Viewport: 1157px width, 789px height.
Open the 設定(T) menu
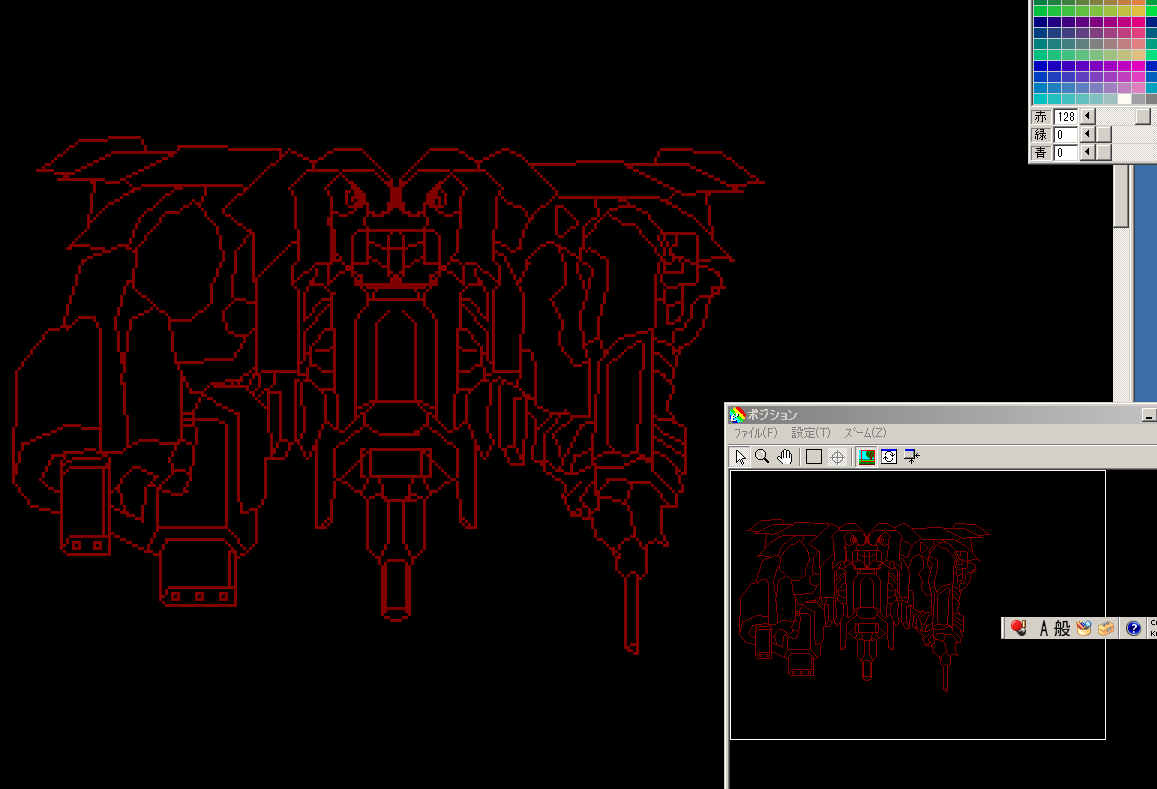[811, 433]
